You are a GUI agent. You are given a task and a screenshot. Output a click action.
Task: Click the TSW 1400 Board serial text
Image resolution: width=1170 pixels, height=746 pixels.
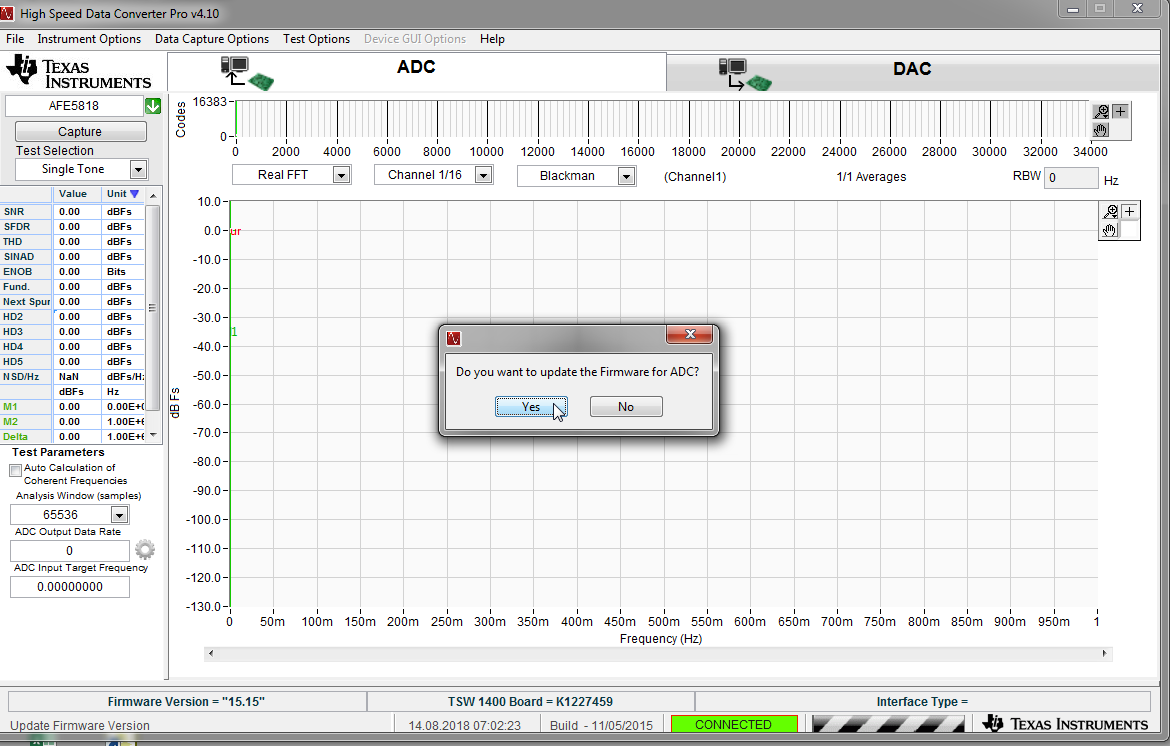(530, 701)
